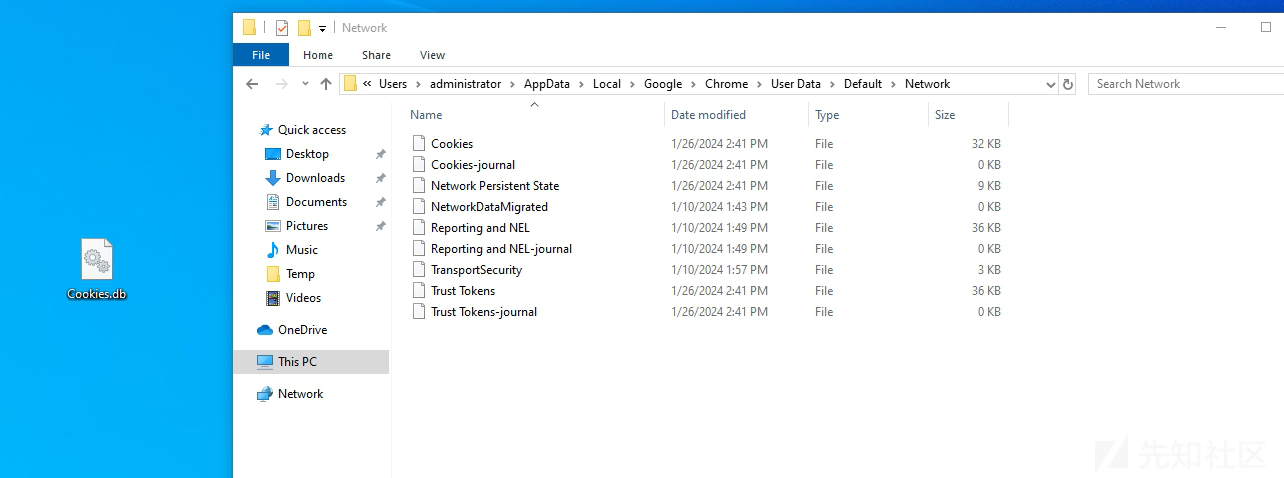This screenshot has width=1284, height=478.
Task: Sort by the Type column header
Action: 827,115
